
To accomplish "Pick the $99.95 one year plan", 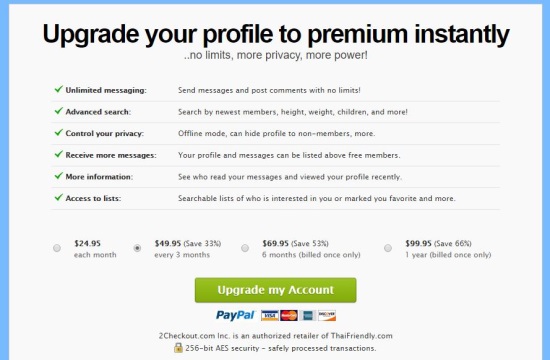I will click(x=388, y=248).
